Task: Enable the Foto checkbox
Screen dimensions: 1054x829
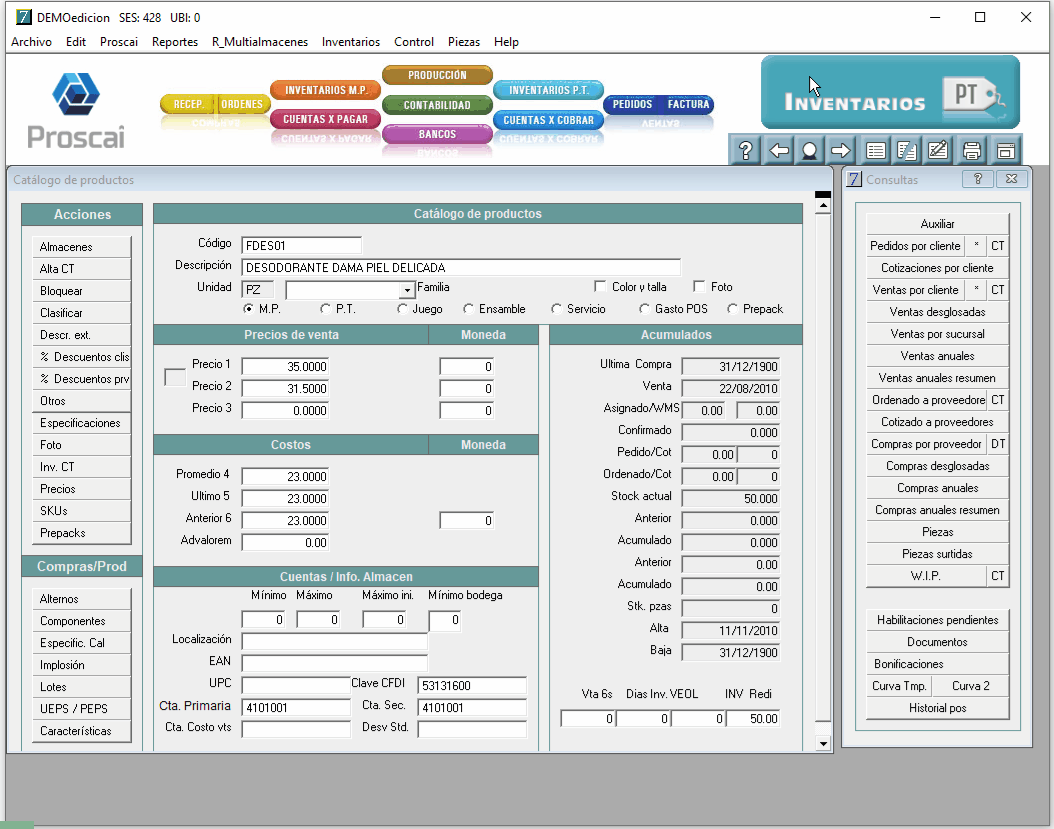Action: click(699, 286)
